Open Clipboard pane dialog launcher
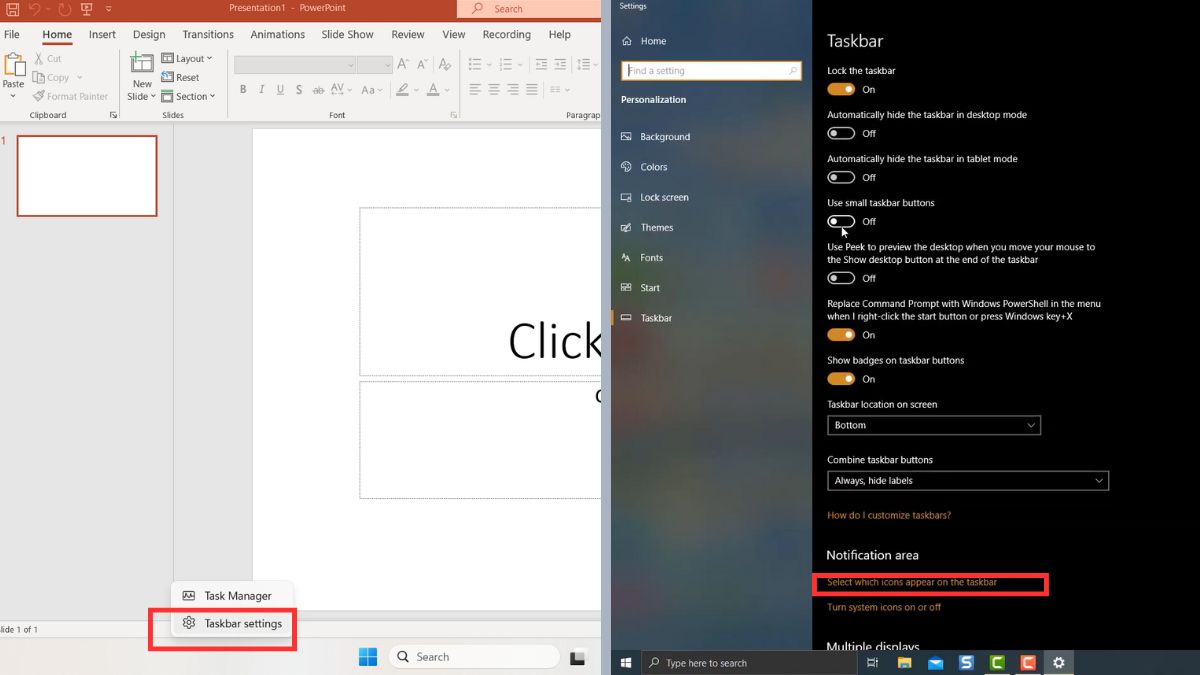Viewport: 1200px width, 675px height. click(x=113, y=115)
